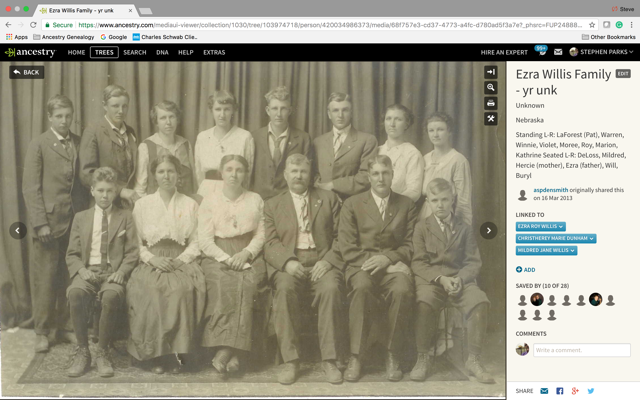Click the aspdensmith user avatar icon
The height and width of the screenshot is (400, 640).
(522, 195)
